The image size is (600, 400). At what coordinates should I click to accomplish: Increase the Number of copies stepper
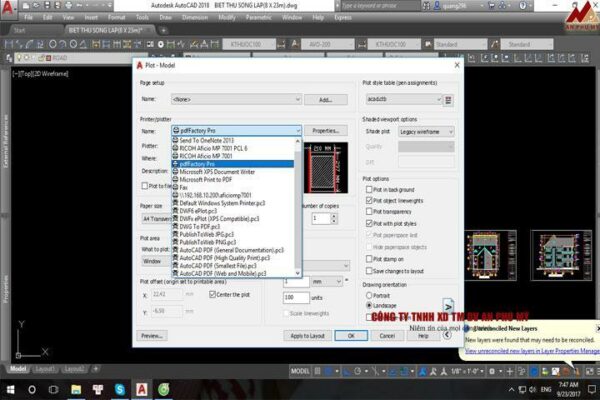(x=334, y=216)
